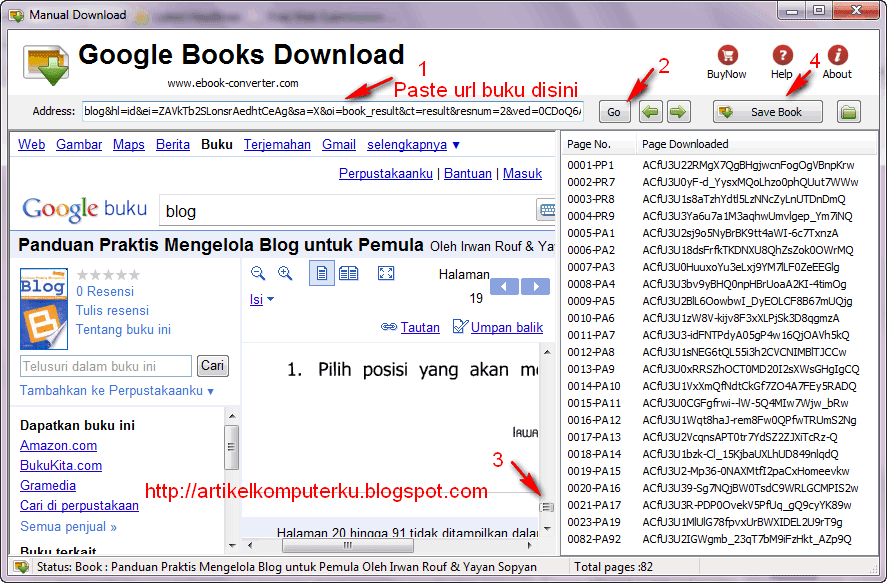Open the 0 Resensi link
887x583 pixels.
pyautogui.click(x=105, y=292)
